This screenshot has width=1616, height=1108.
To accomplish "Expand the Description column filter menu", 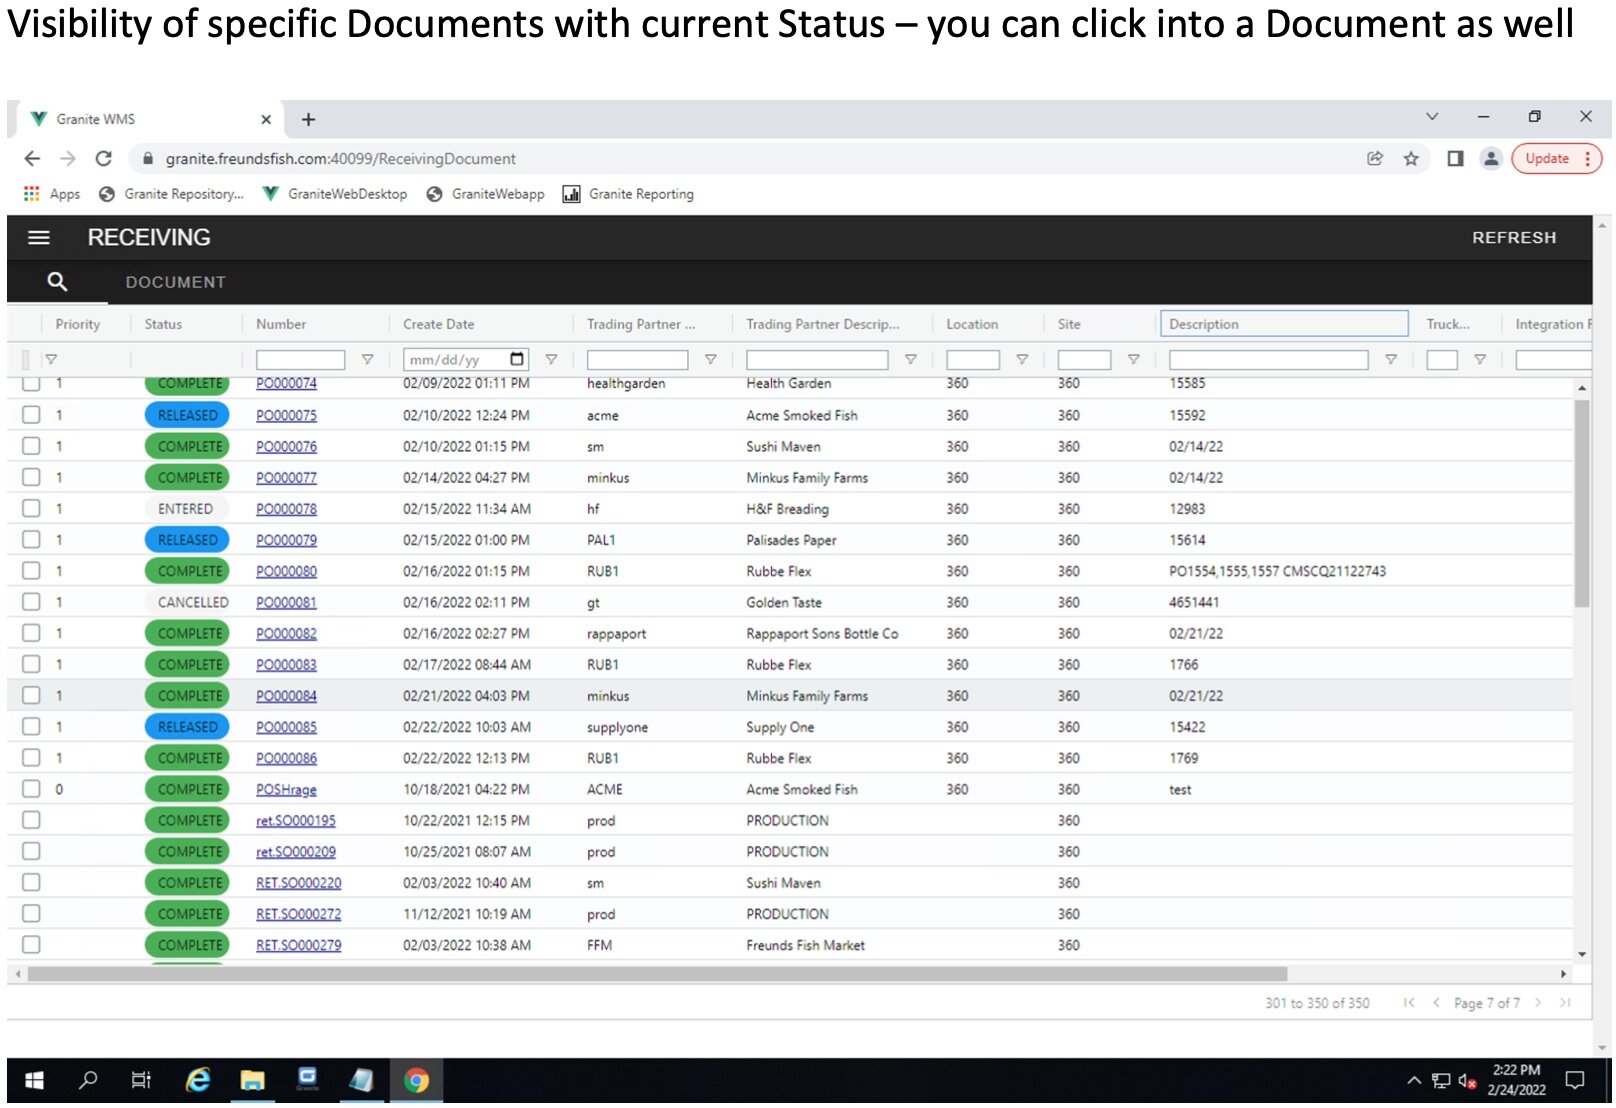I will [1390, 360].
